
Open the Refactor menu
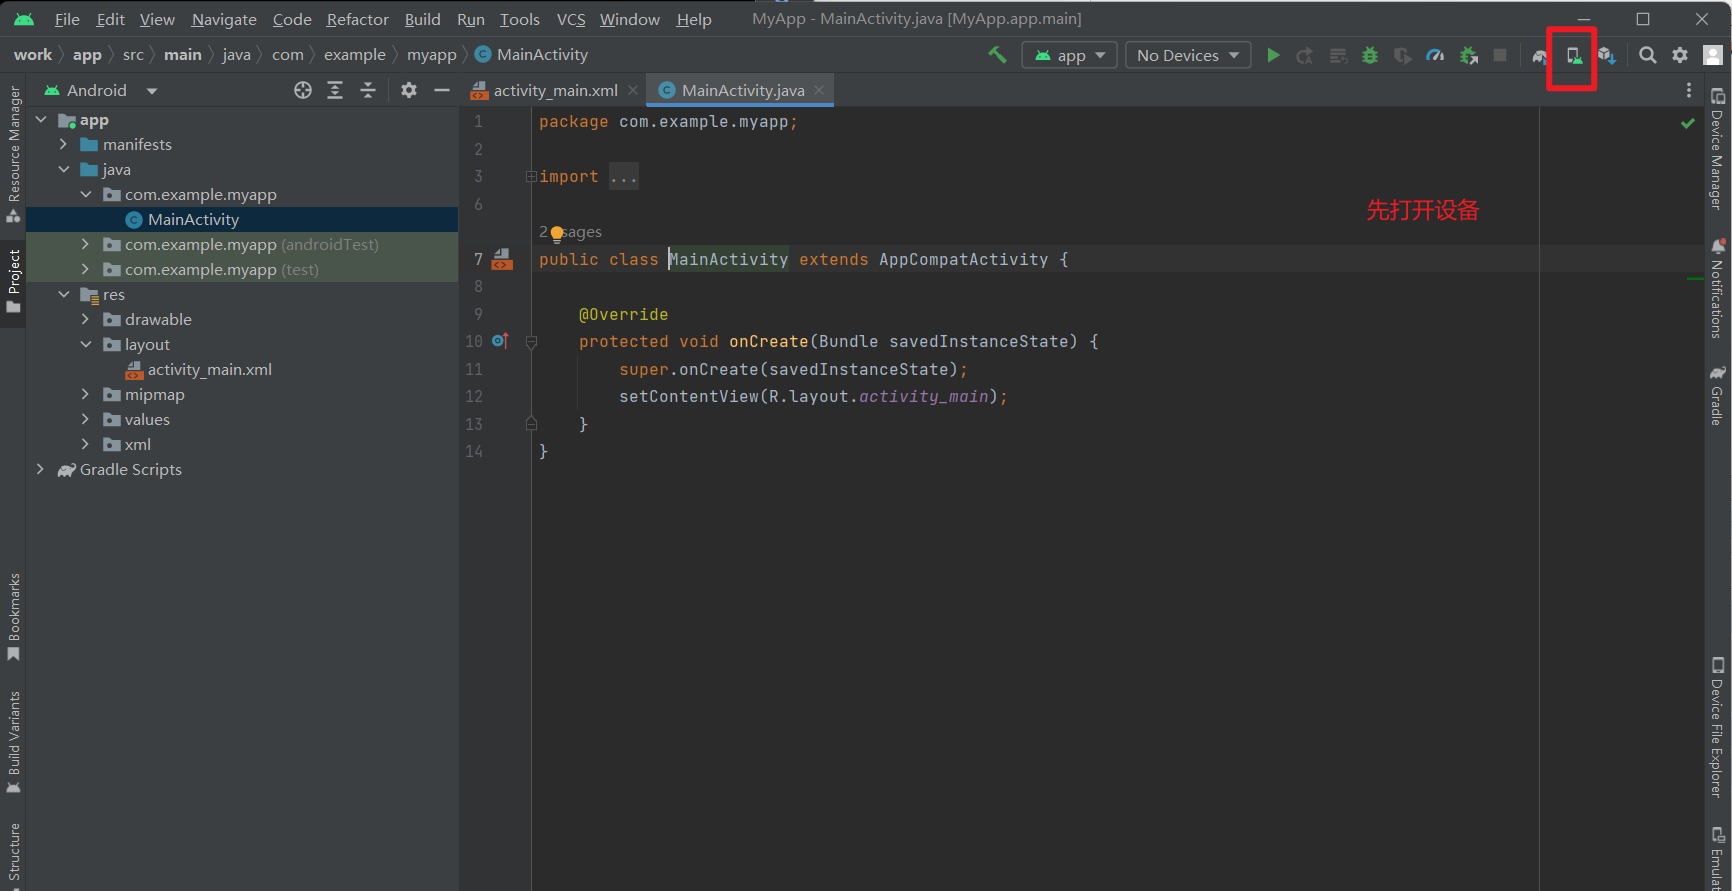point(357,19)
